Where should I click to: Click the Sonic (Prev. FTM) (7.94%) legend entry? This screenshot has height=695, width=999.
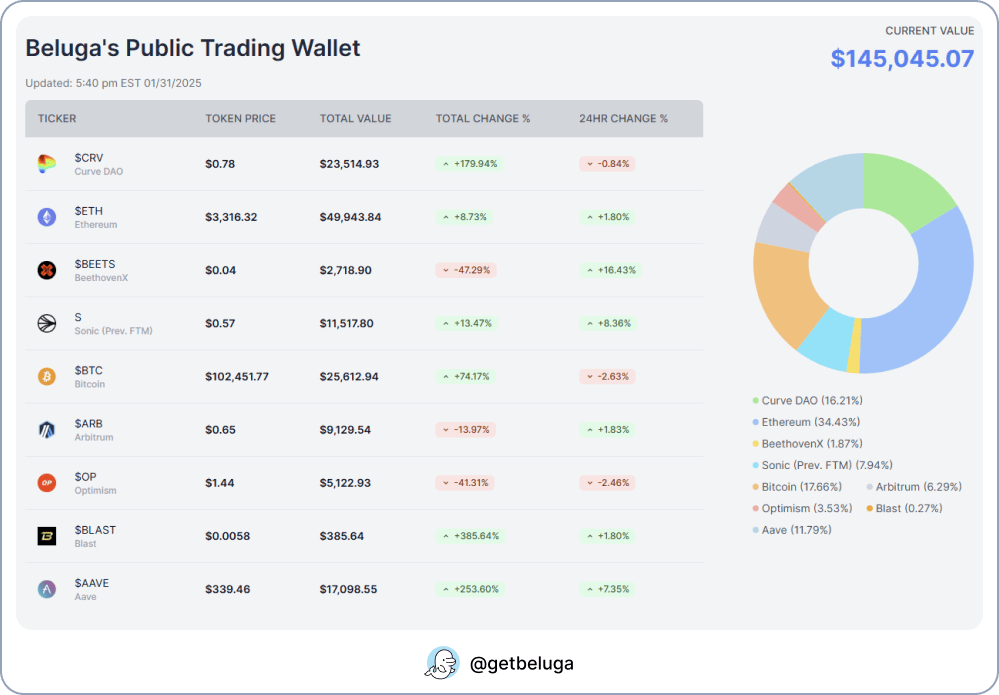coord(823,465)
